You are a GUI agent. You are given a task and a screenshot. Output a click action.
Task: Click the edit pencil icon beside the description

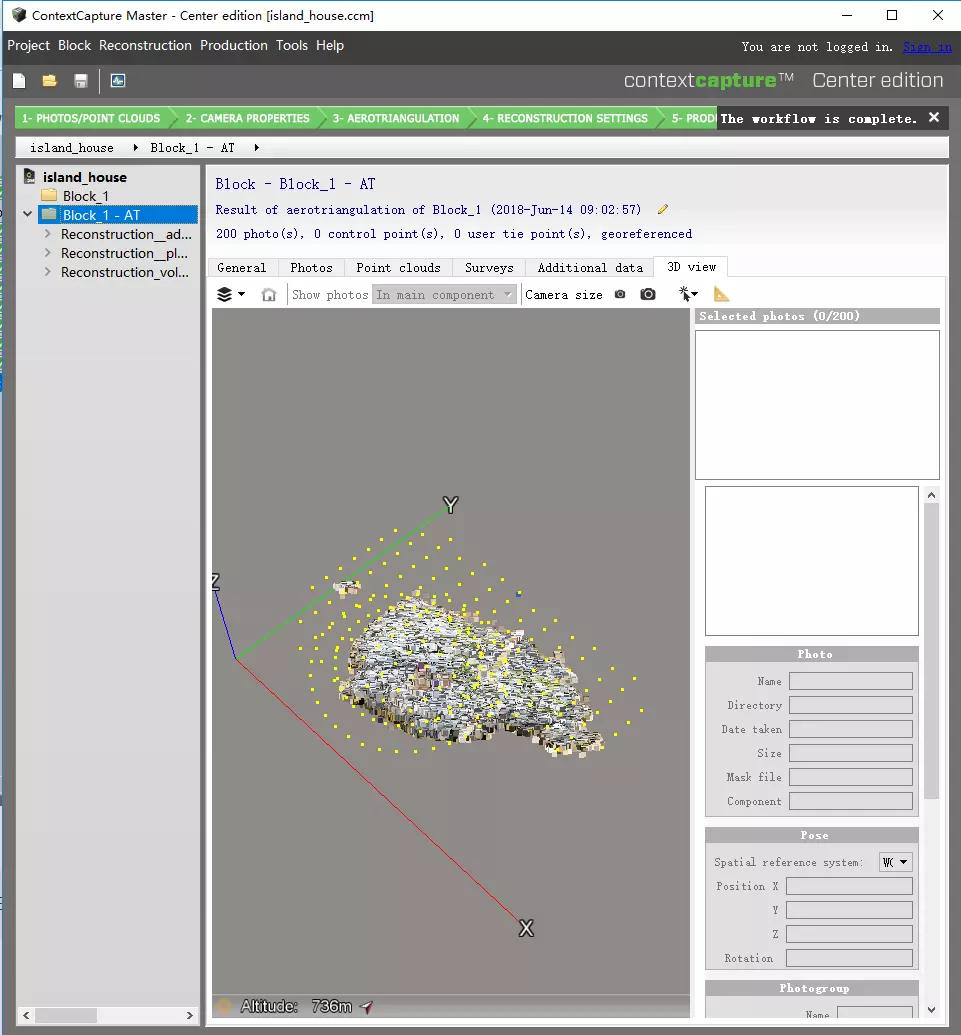click(663, 209)
